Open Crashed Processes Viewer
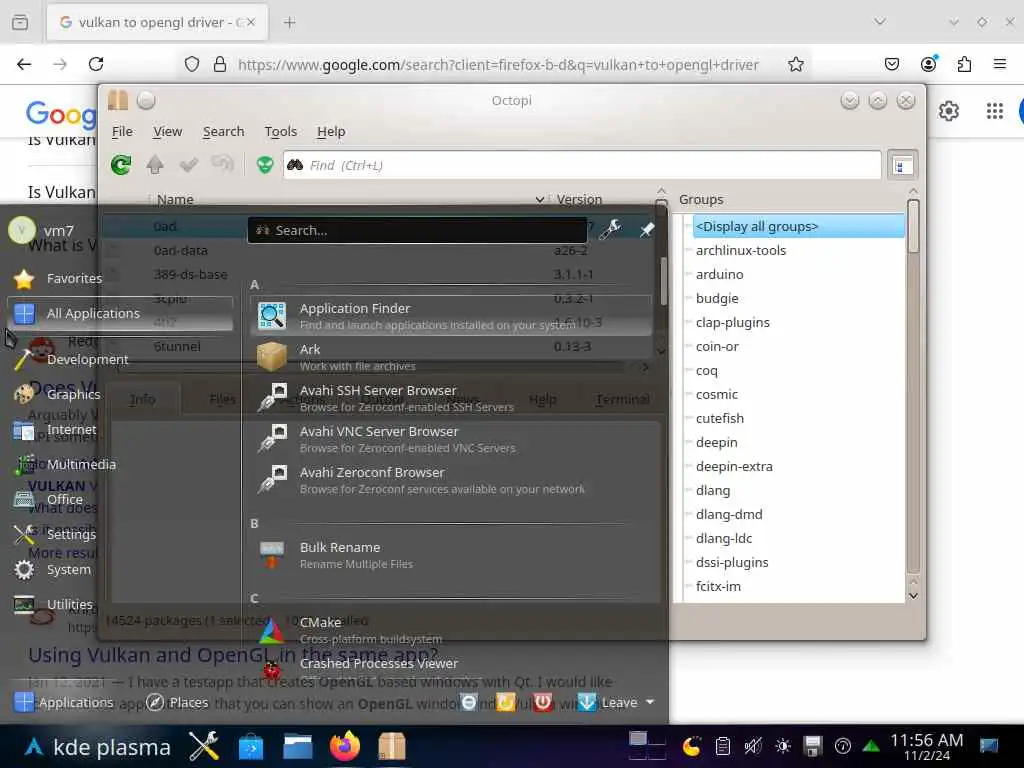Image resolution: width=1024 pixels, height=768 pixels. click(451, 666)
